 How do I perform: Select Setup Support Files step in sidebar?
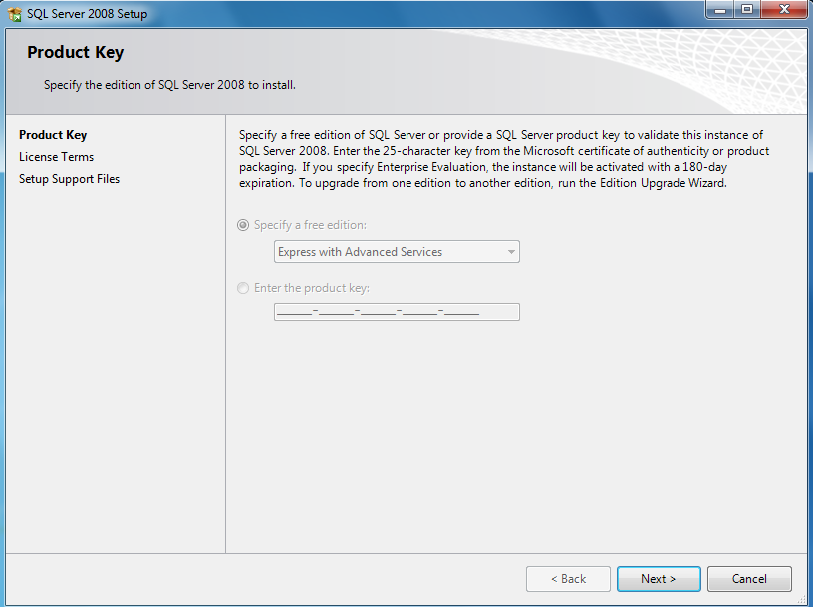(x=69, y=179)
